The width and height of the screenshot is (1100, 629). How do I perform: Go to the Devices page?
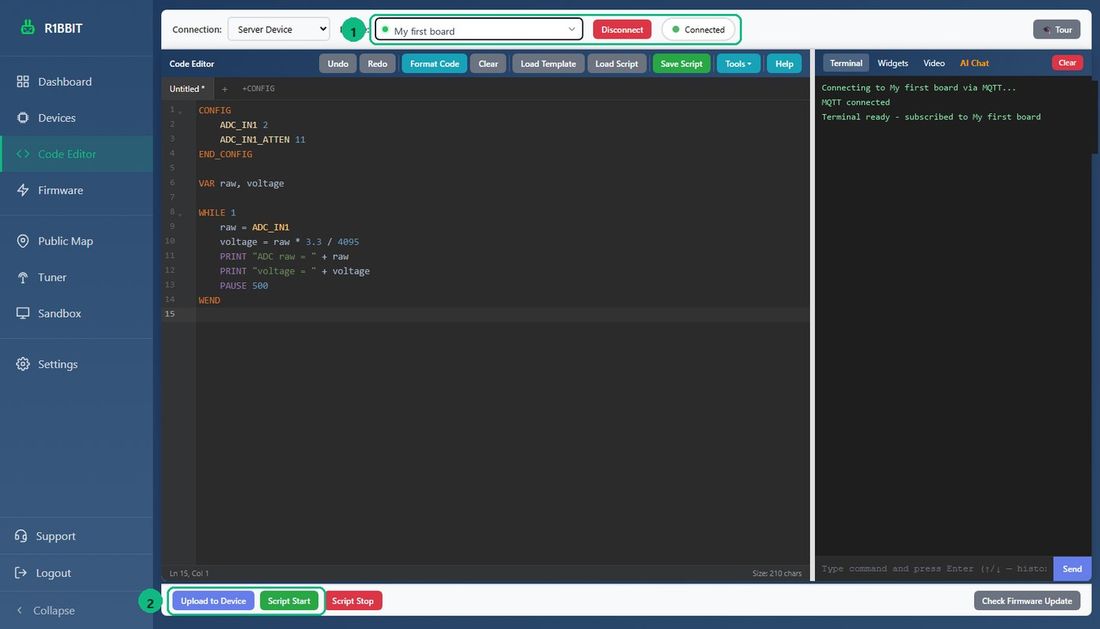[x=76, y=118]
